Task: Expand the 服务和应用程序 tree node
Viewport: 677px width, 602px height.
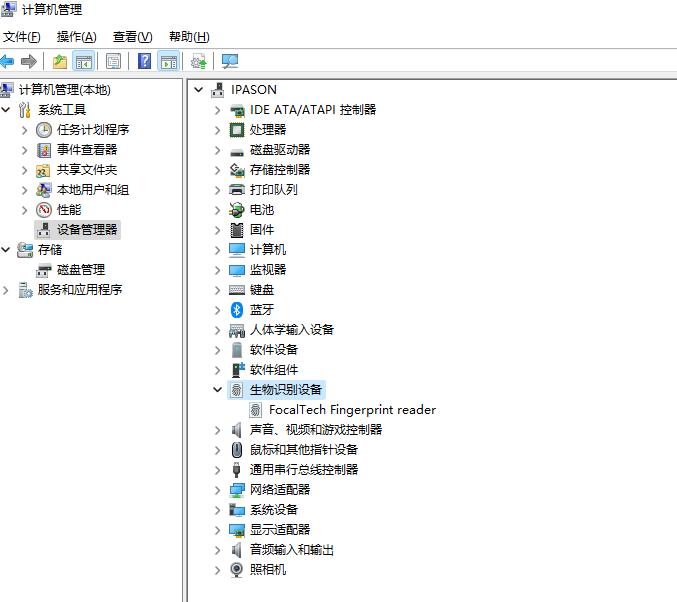Action: pyautogui.click(x=6, y=290)
